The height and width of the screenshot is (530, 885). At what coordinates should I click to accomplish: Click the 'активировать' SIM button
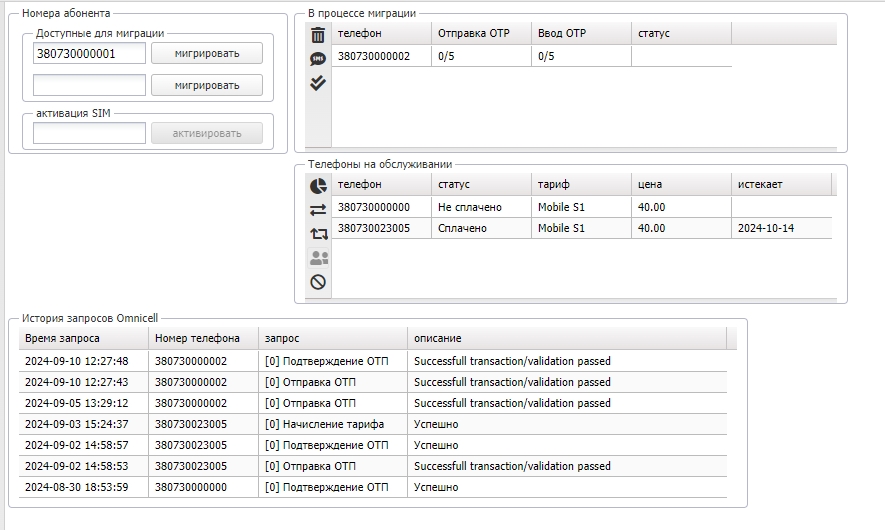[x=207, y=133]
